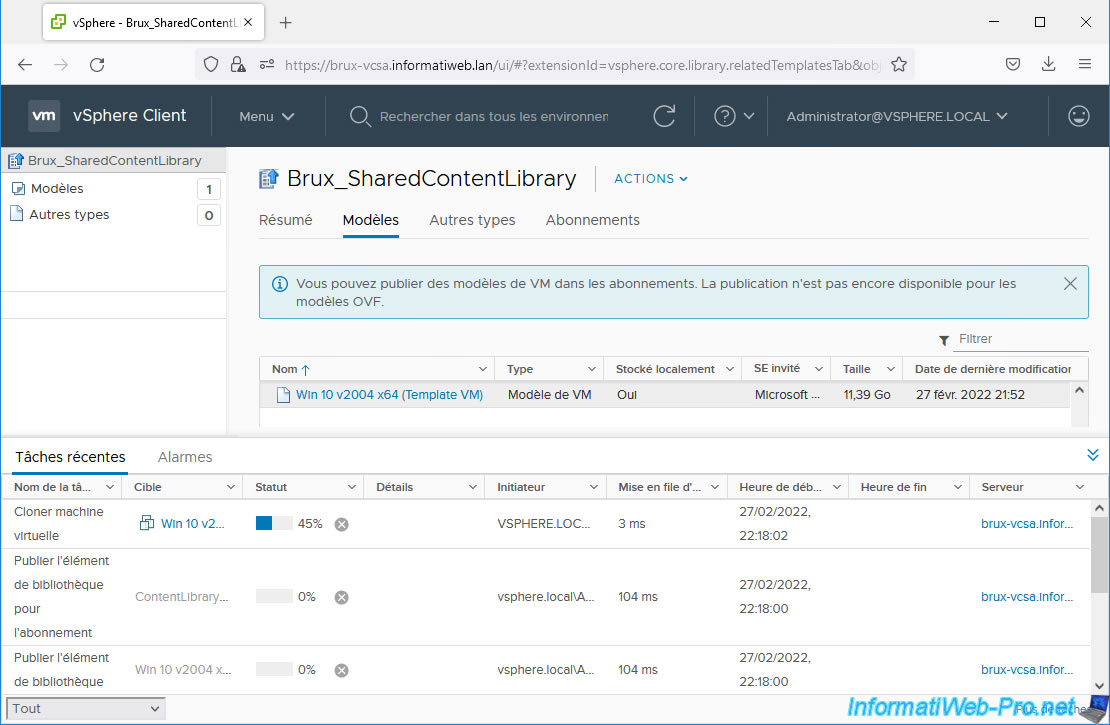
Task: Open the browser downloads panel
Action: (x=1048, y=64)
